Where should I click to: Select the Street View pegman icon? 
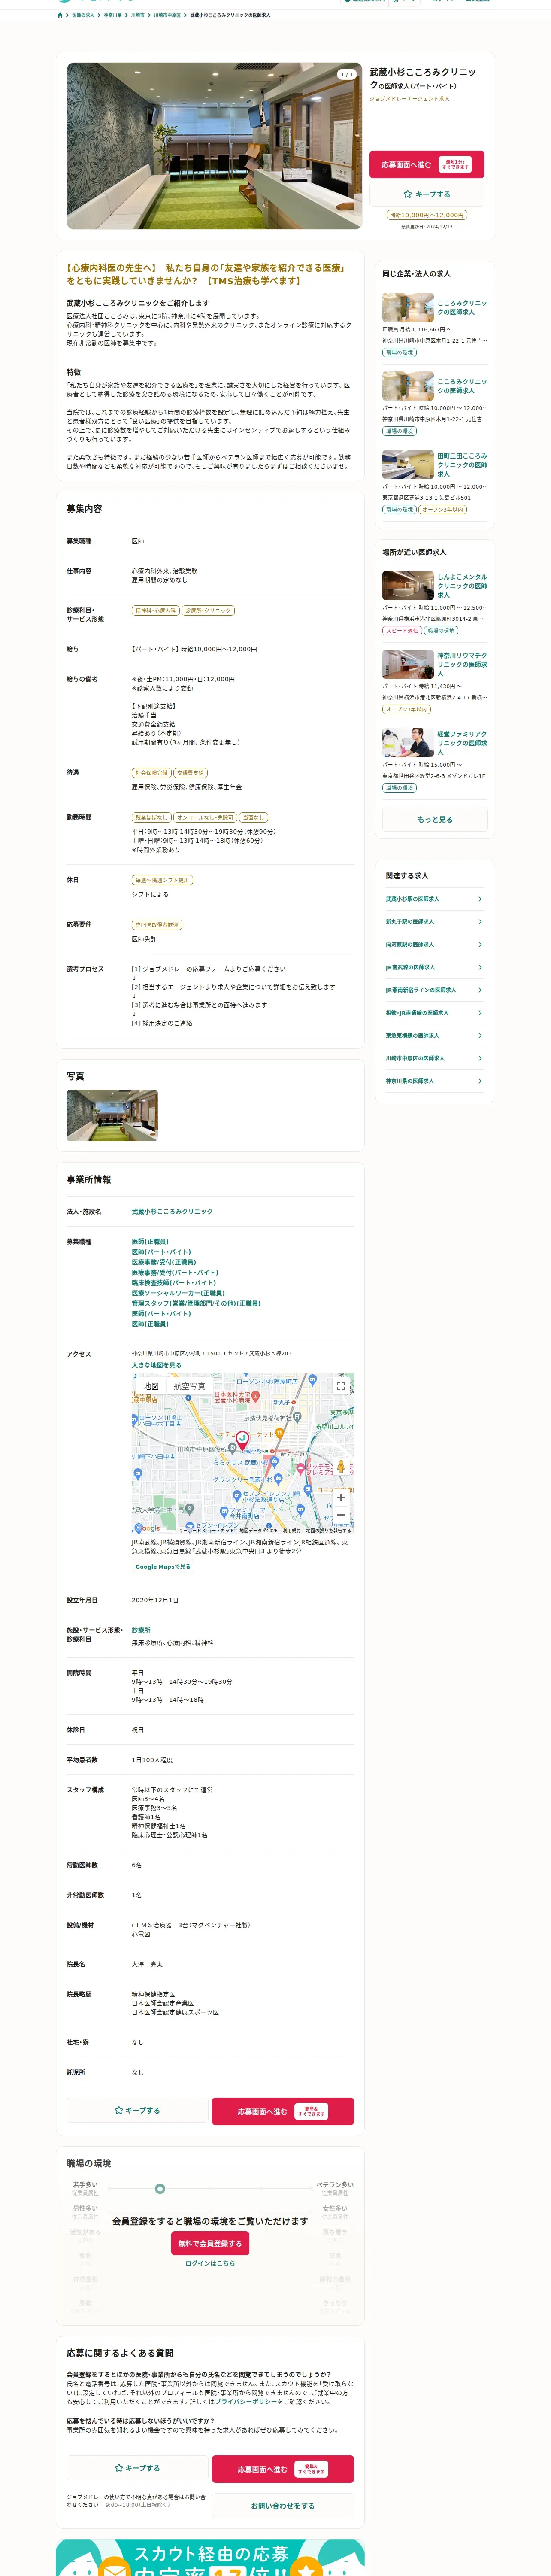tap(341, 1467)
